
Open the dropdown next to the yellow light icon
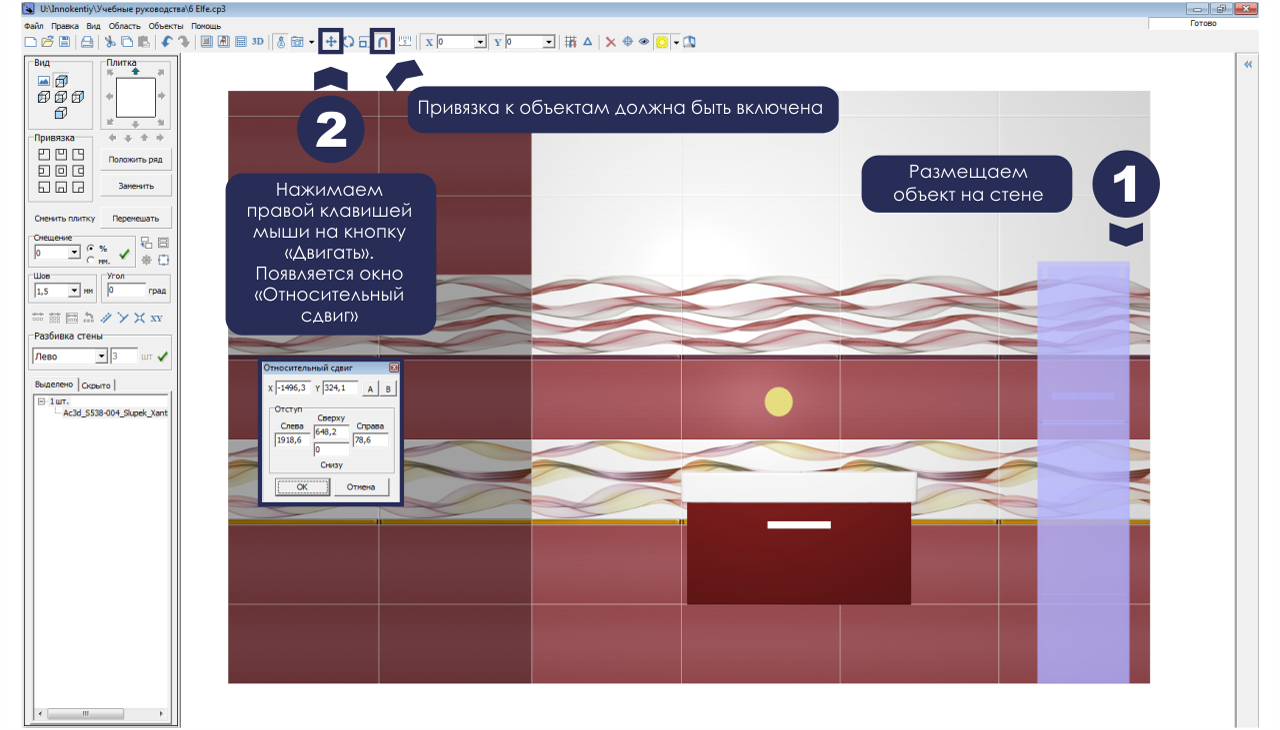point(676,42)
